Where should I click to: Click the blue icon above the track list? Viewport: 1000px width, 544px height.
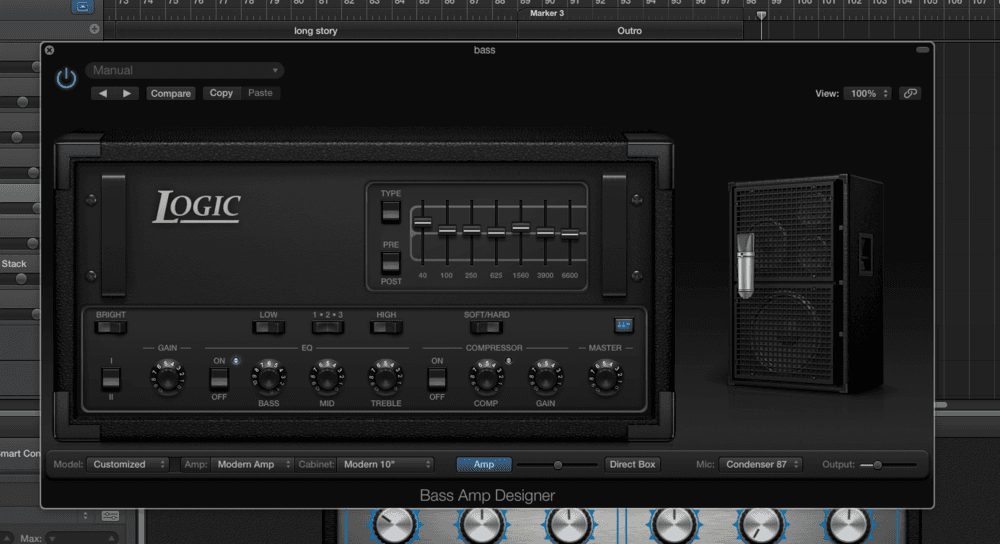(x=82, y=6)
